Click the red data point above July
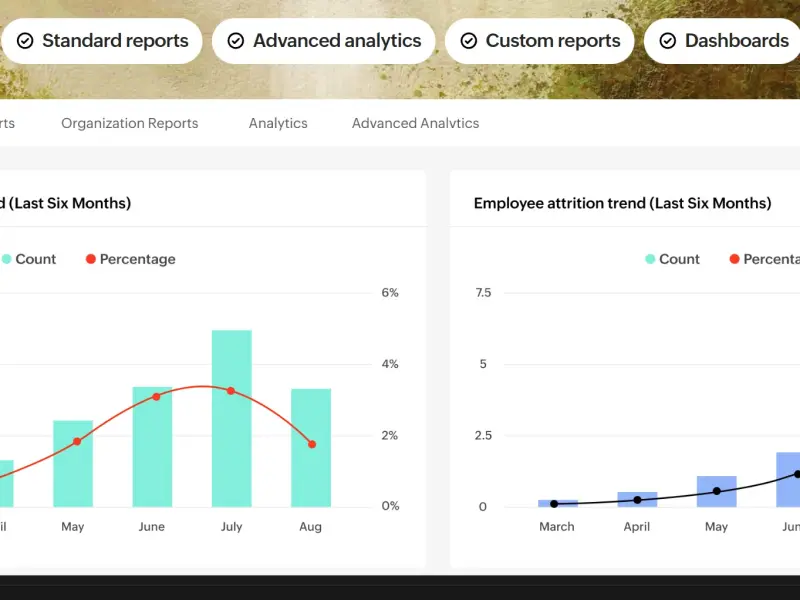The image size is (800, 600). click(231, 391)
